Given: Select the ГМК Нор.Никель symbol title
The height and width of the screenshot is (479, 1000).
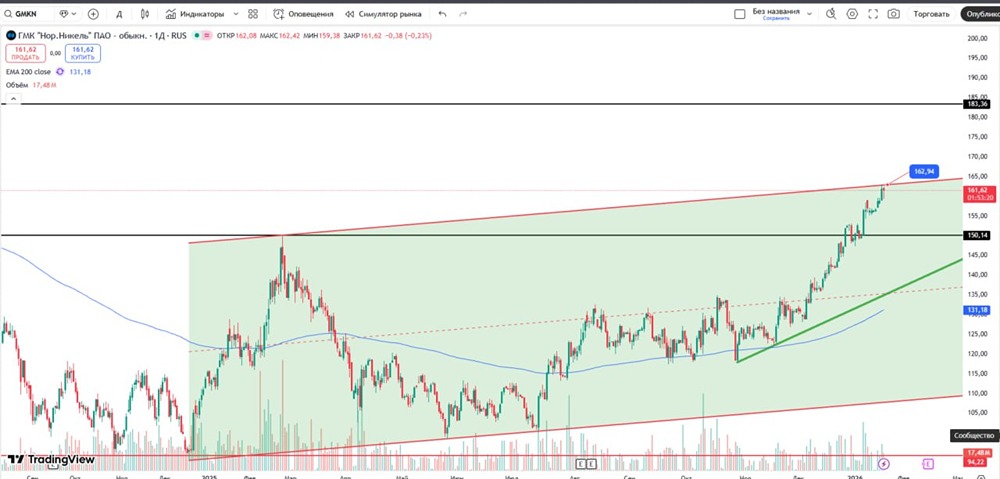Looking at the screenshot, I should 104,36.
